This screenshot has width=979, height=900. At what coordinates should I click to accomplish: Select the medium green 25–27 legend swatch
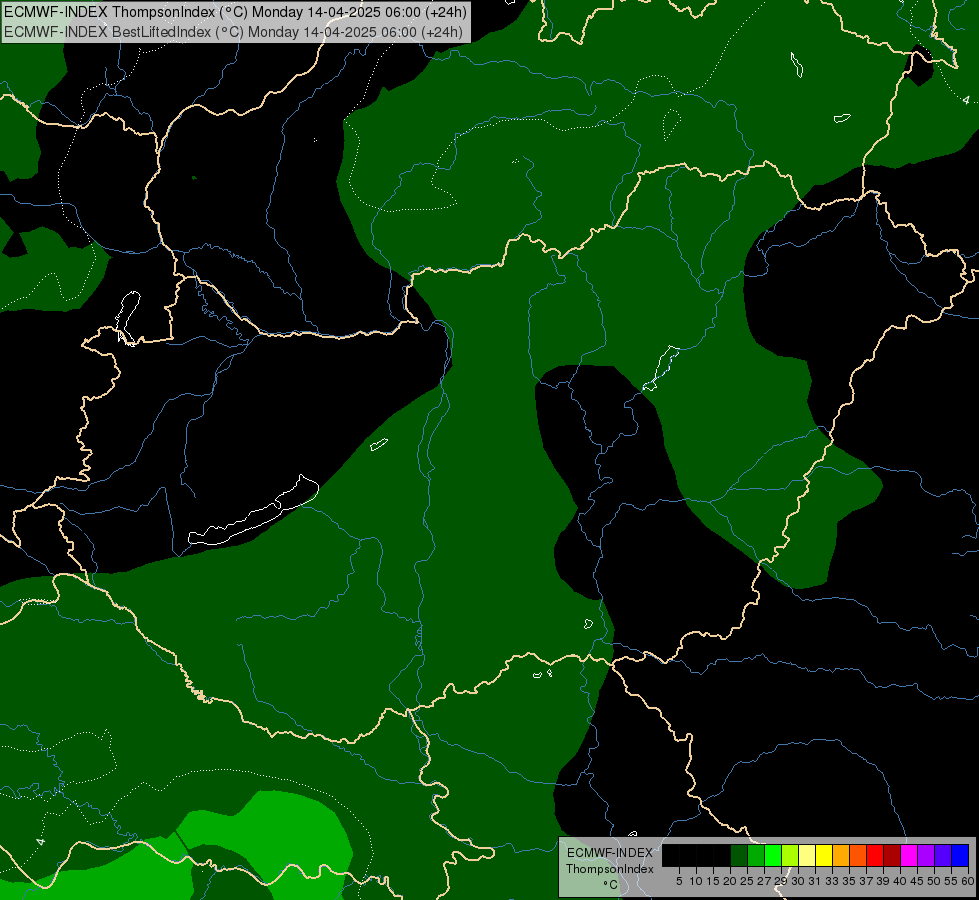click(x=756, y=855)
